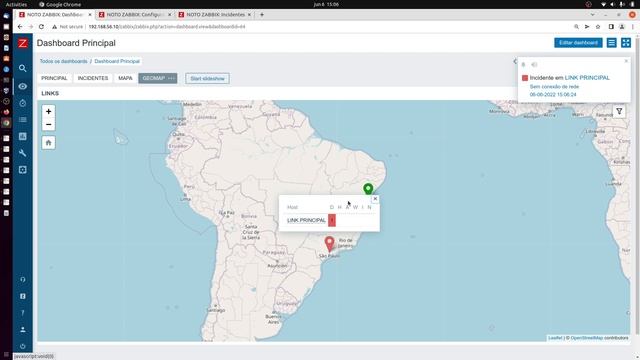The width and height of the screenshot is (640, 360).
Task: Open the Inventory list icon in sidebar
Action: [23, 120]
